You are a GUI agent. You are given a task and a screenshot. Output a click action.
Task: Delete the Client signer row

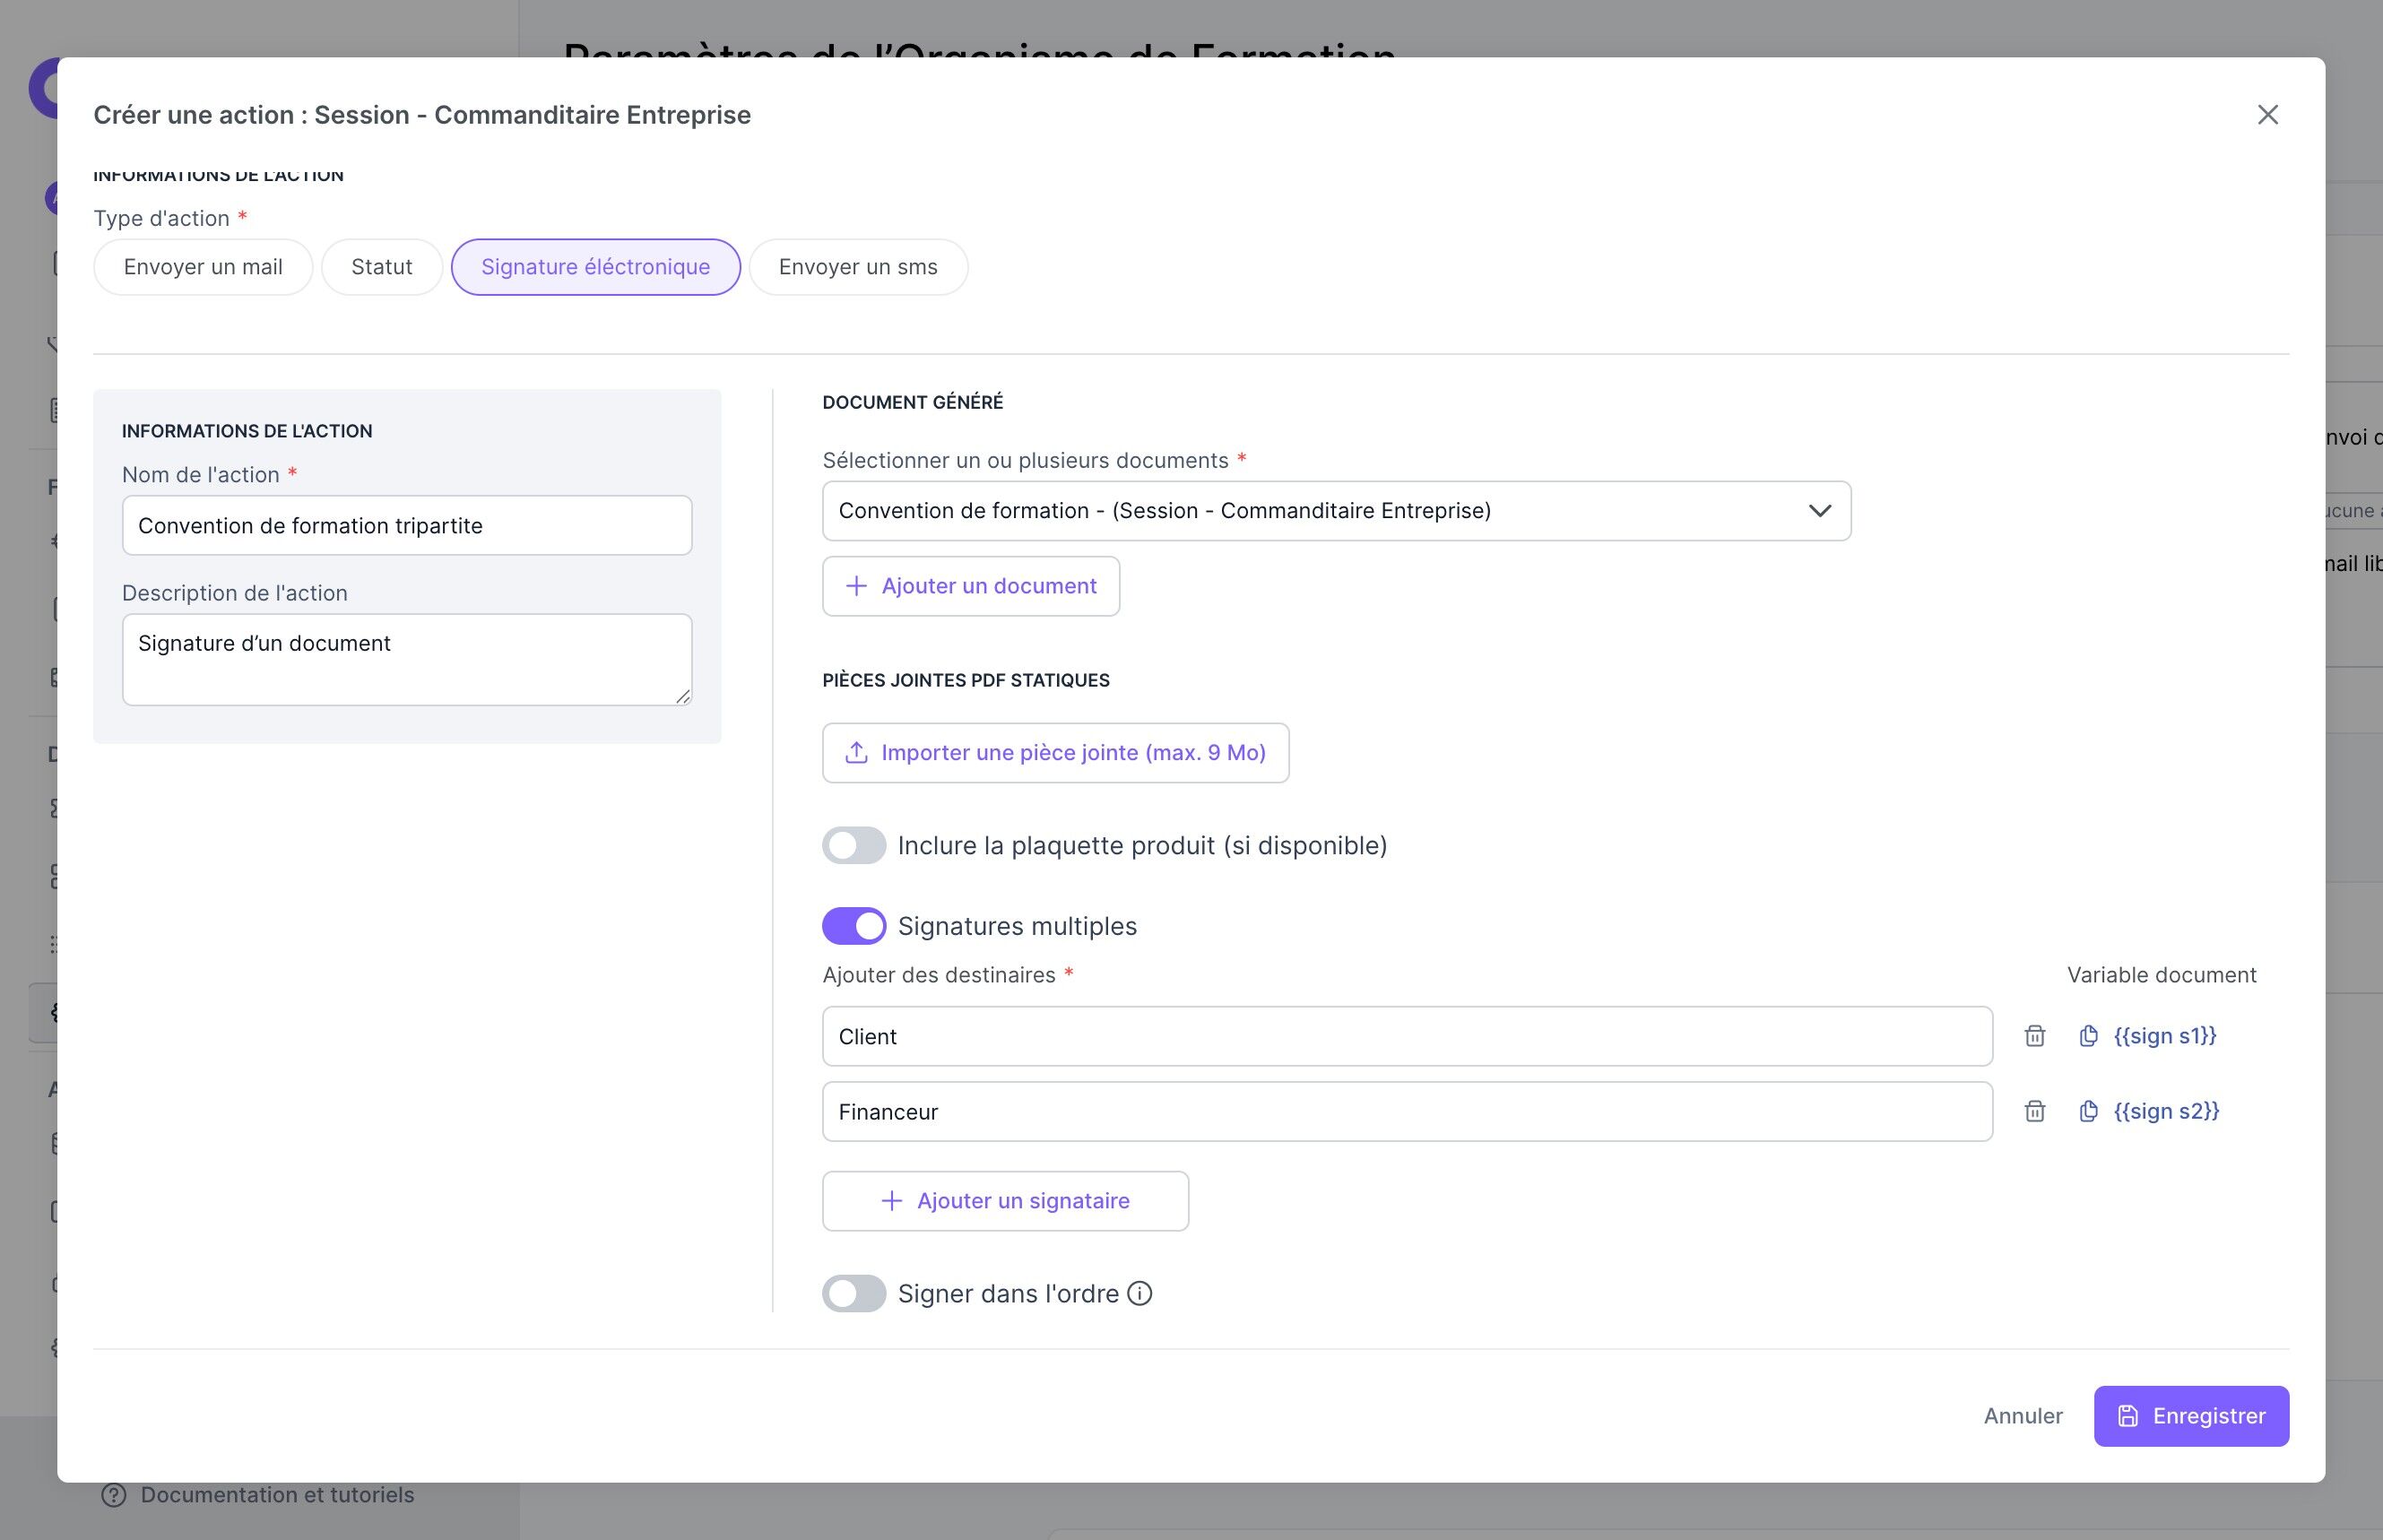pos(2034,1036)
